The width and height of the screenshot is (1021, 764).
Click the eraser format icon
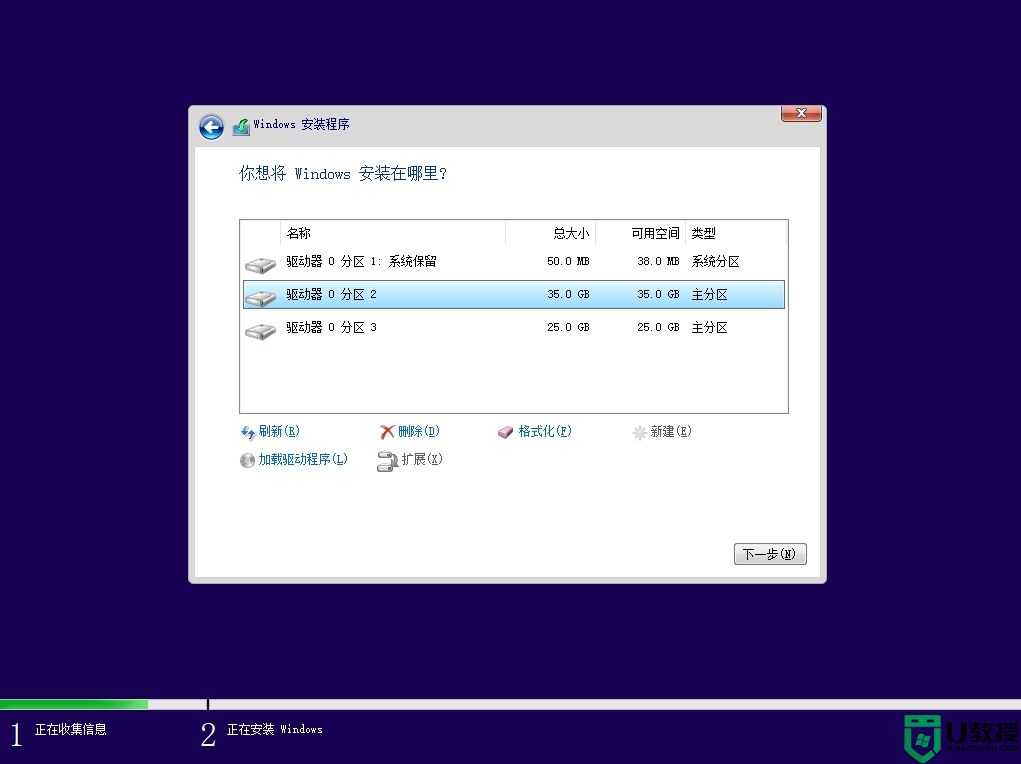tap(506, 432)
